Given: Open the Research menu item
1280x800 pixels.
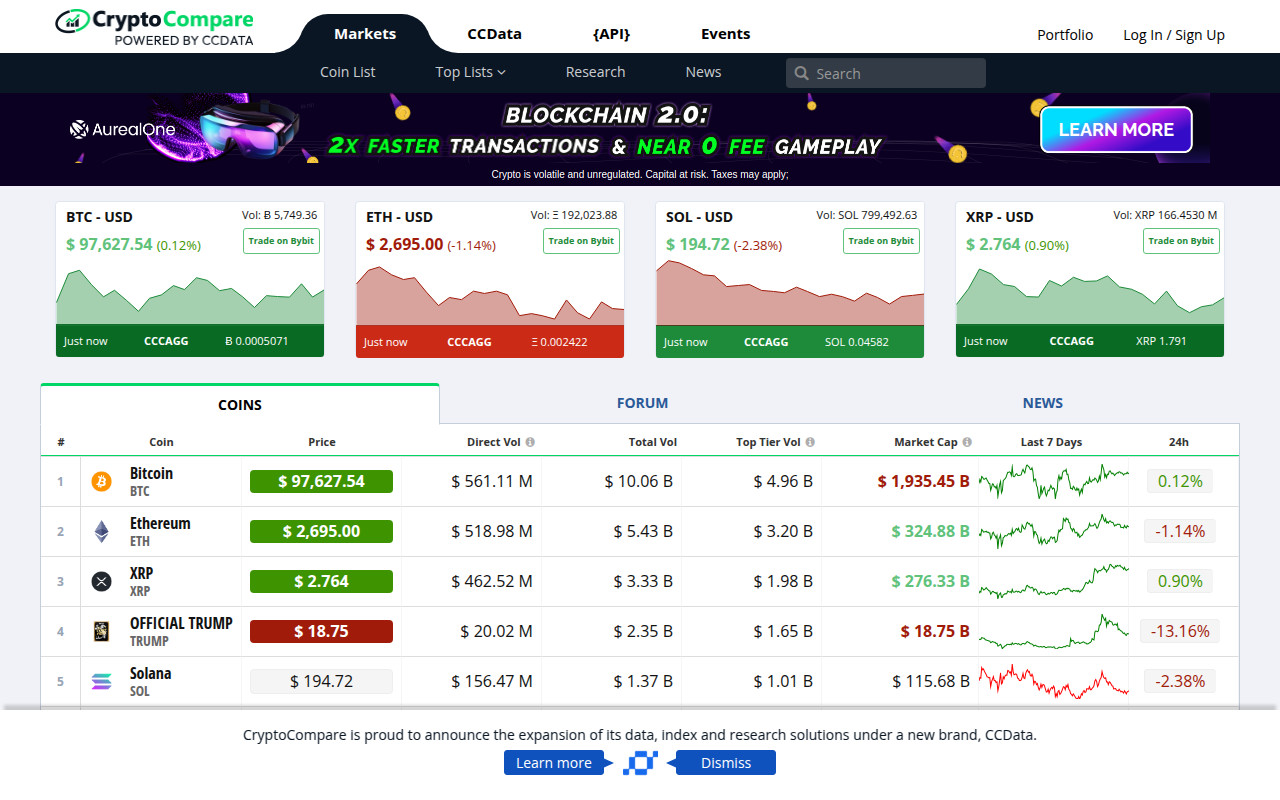Looking at the screenshot, I should point(595,72).
